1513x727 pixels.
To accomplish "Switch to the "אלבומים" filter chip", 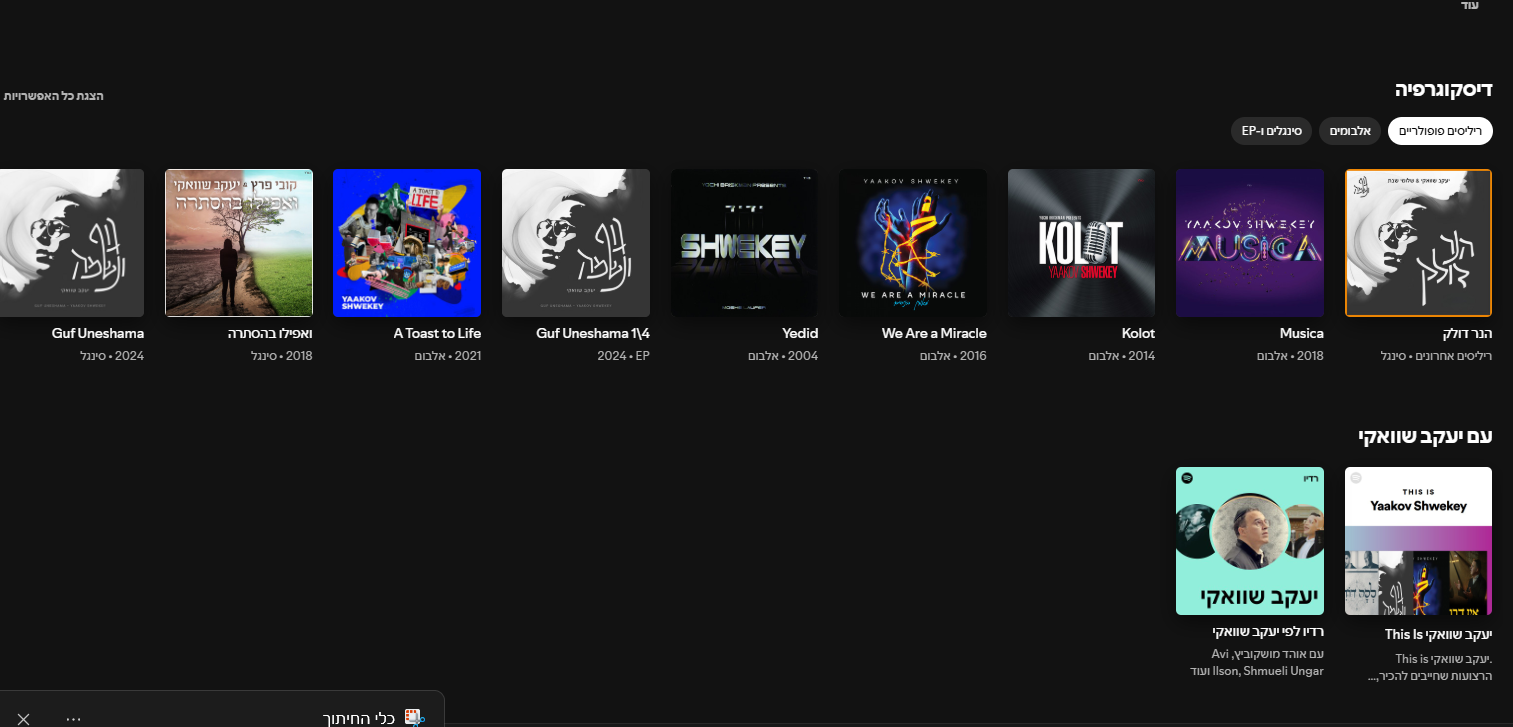I will pos(1350,131).
